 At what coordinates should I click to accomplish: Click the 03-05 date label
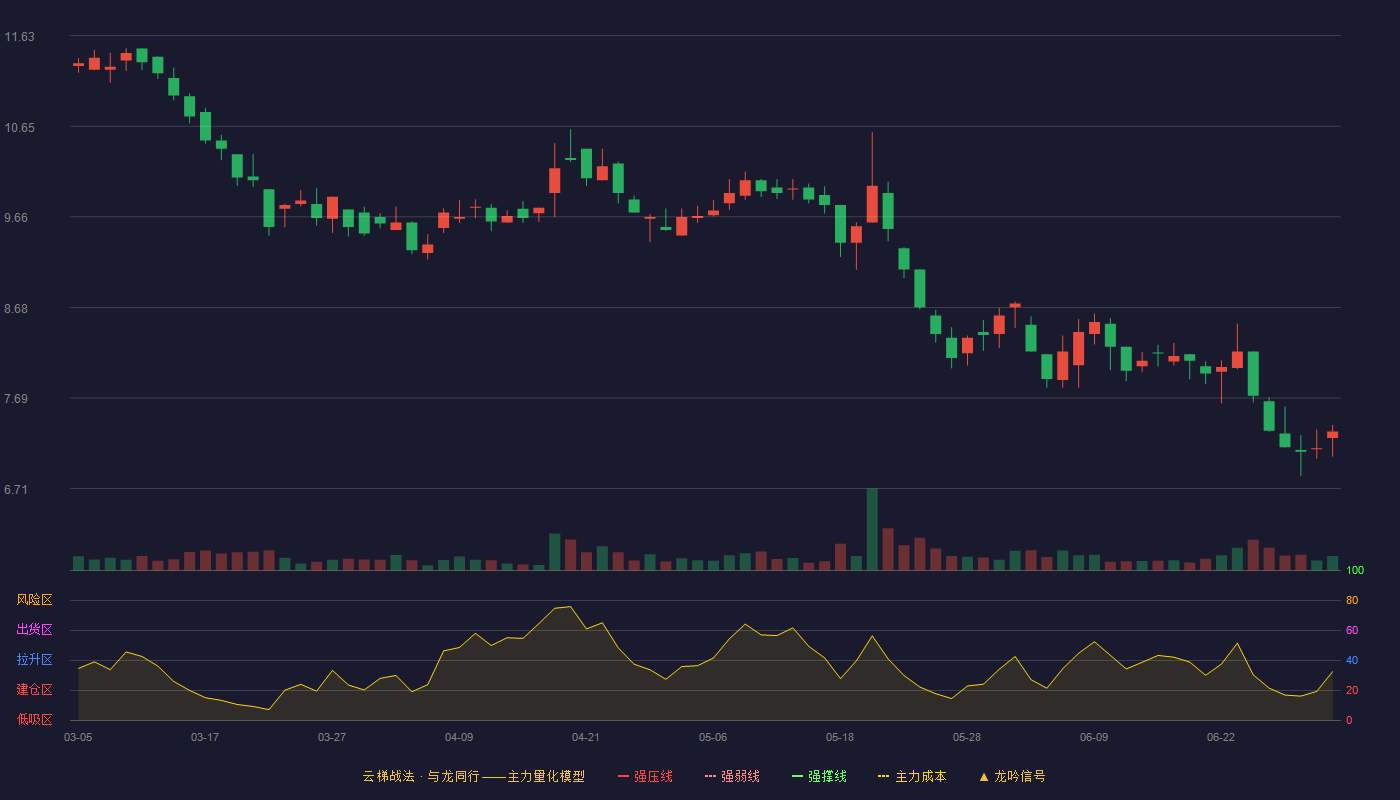pos(78,737)
